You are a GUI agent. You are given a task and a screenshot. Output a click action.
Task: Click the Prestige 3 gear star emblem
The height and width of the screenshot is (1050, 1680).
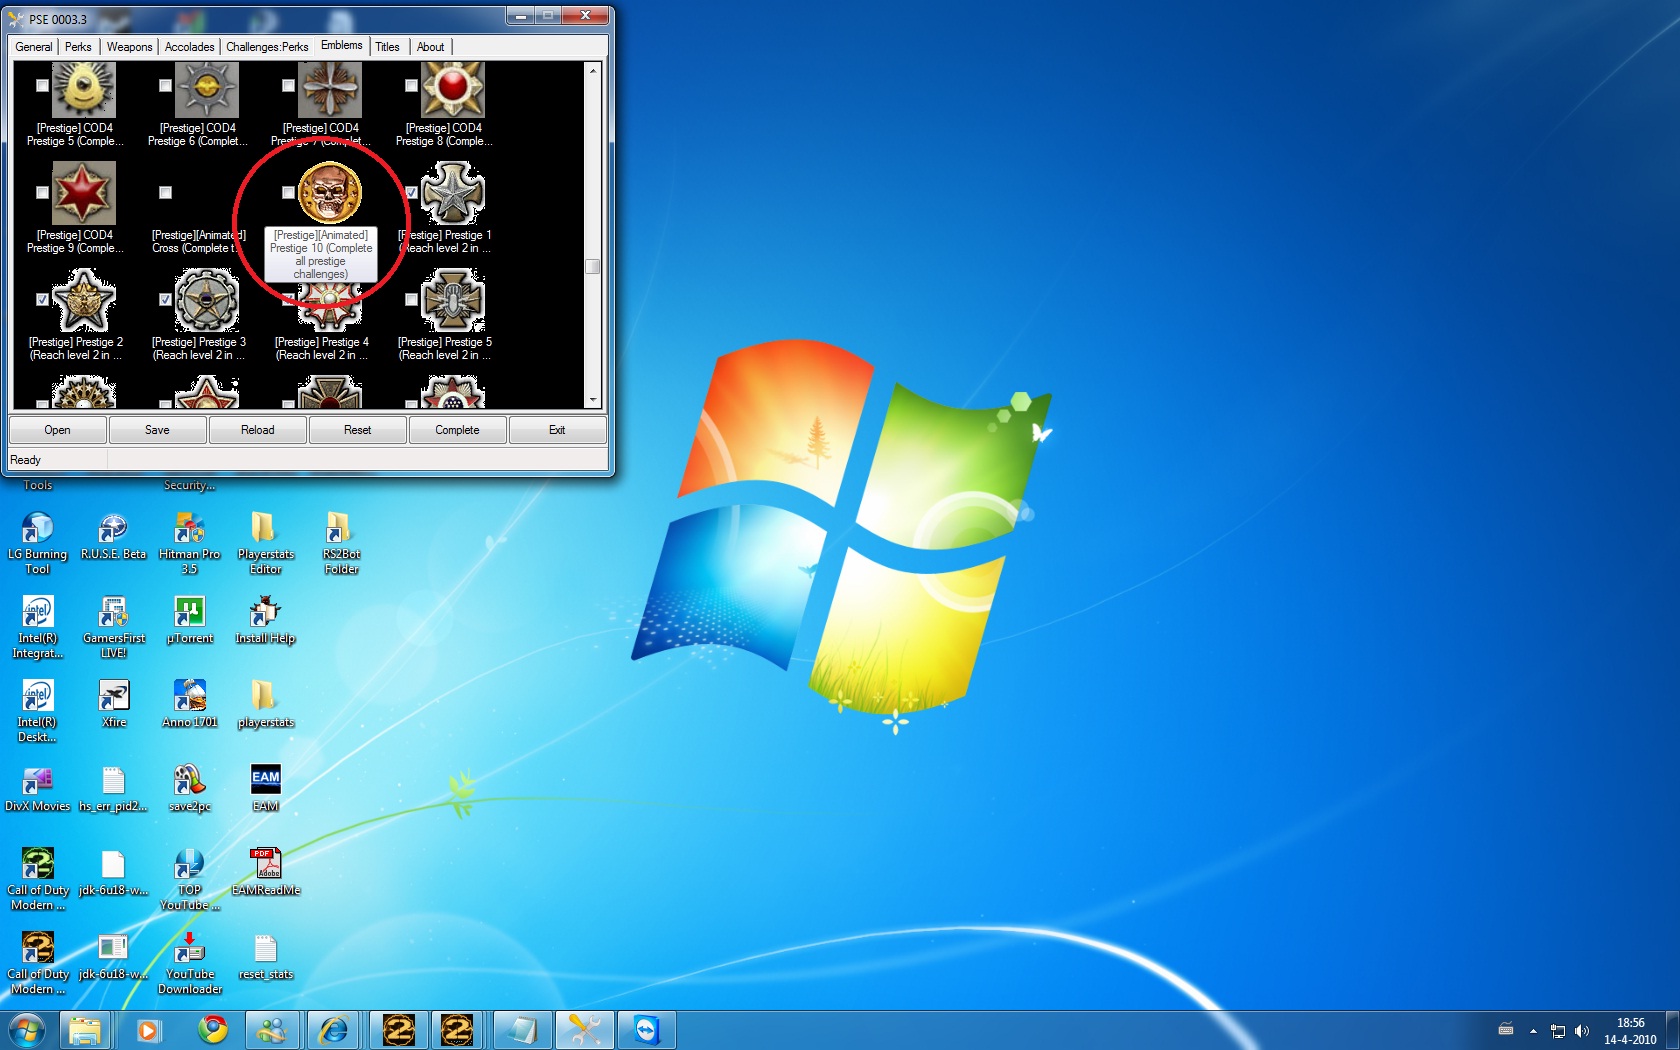click(x=207, y=300)
